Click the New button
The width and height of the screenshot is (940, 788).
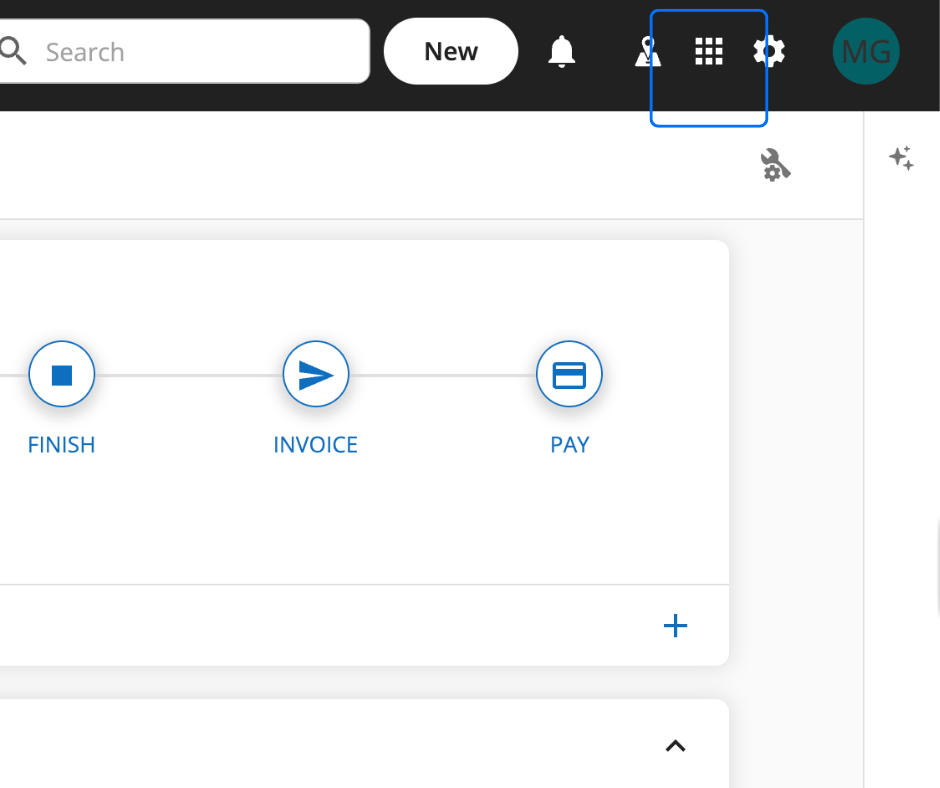[x=451, y=52]
